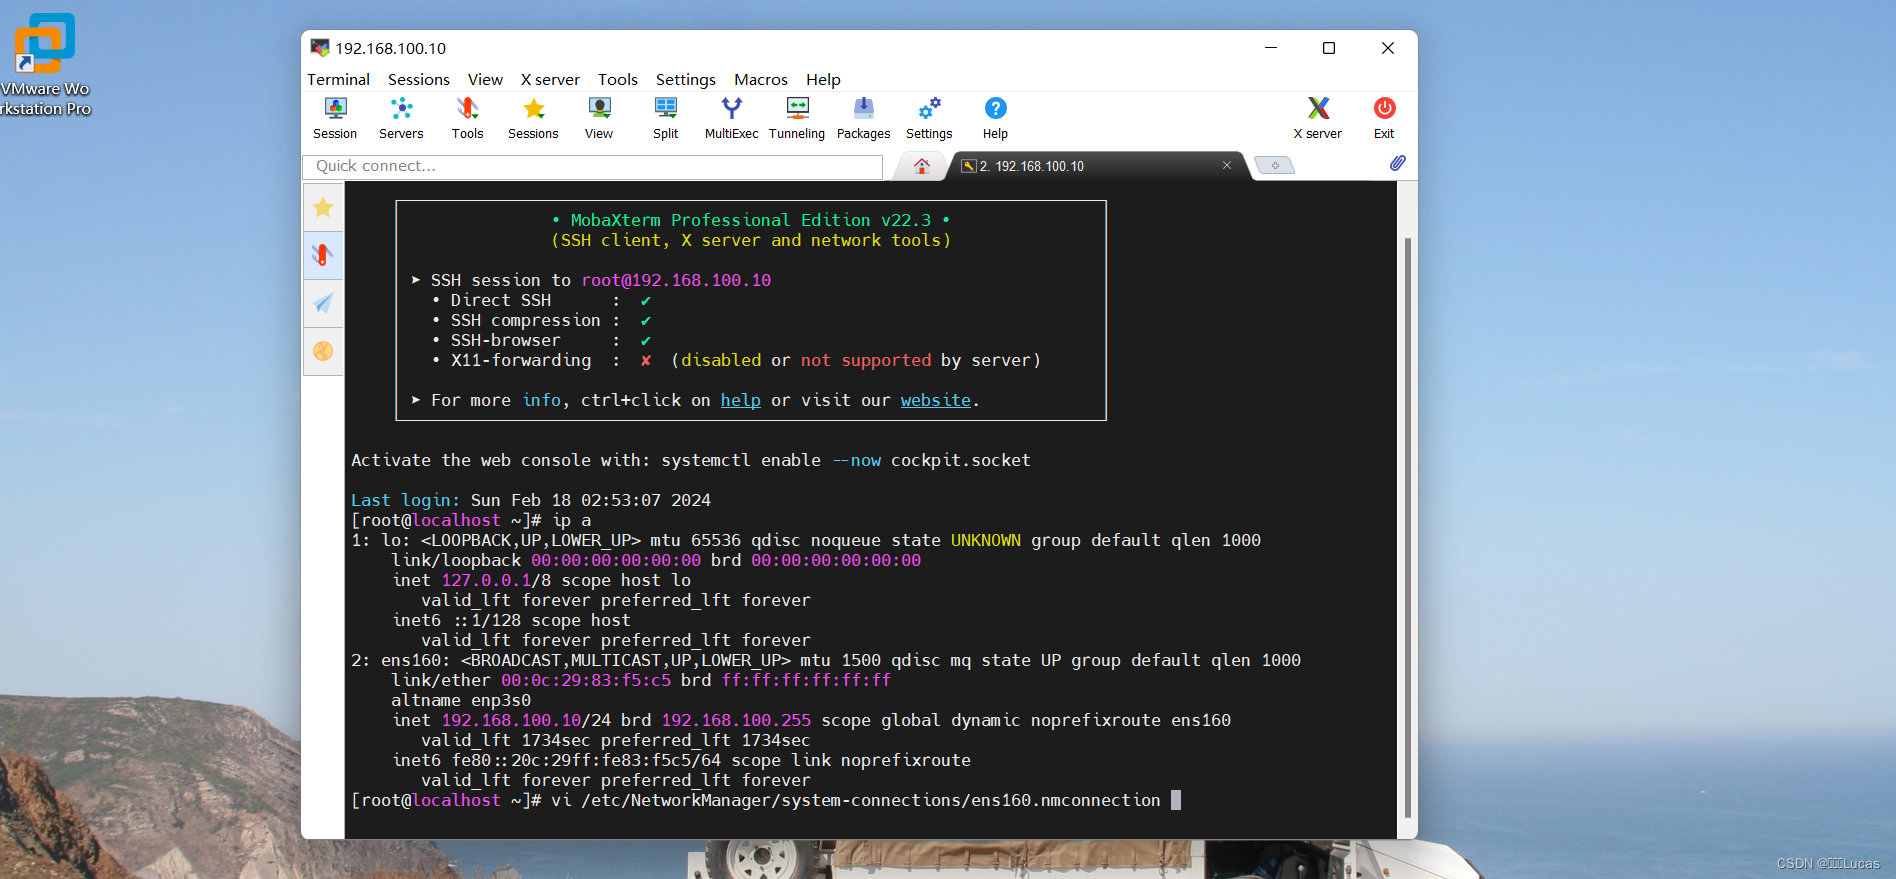Click the red Exit power icon
The image size is (1896, 879).
1384,118
